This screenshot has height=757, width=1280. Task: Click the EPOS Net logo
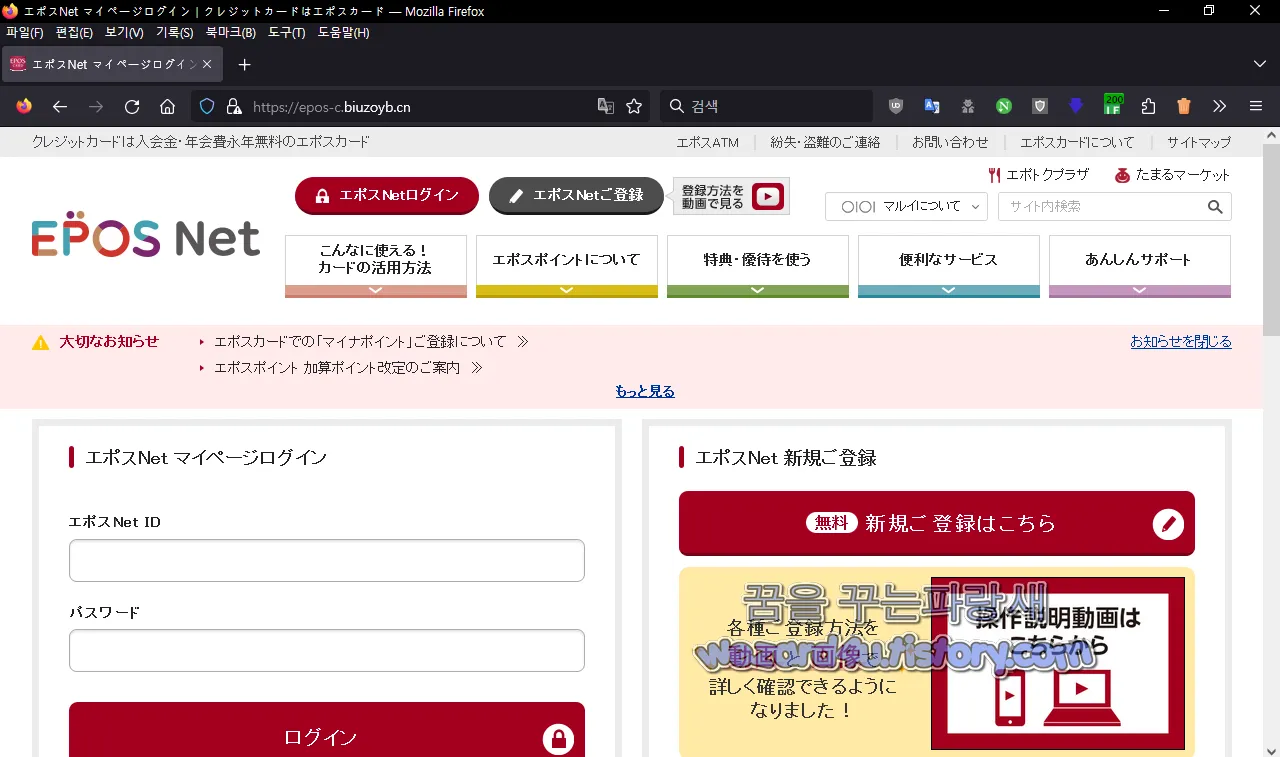click(146, 235)
